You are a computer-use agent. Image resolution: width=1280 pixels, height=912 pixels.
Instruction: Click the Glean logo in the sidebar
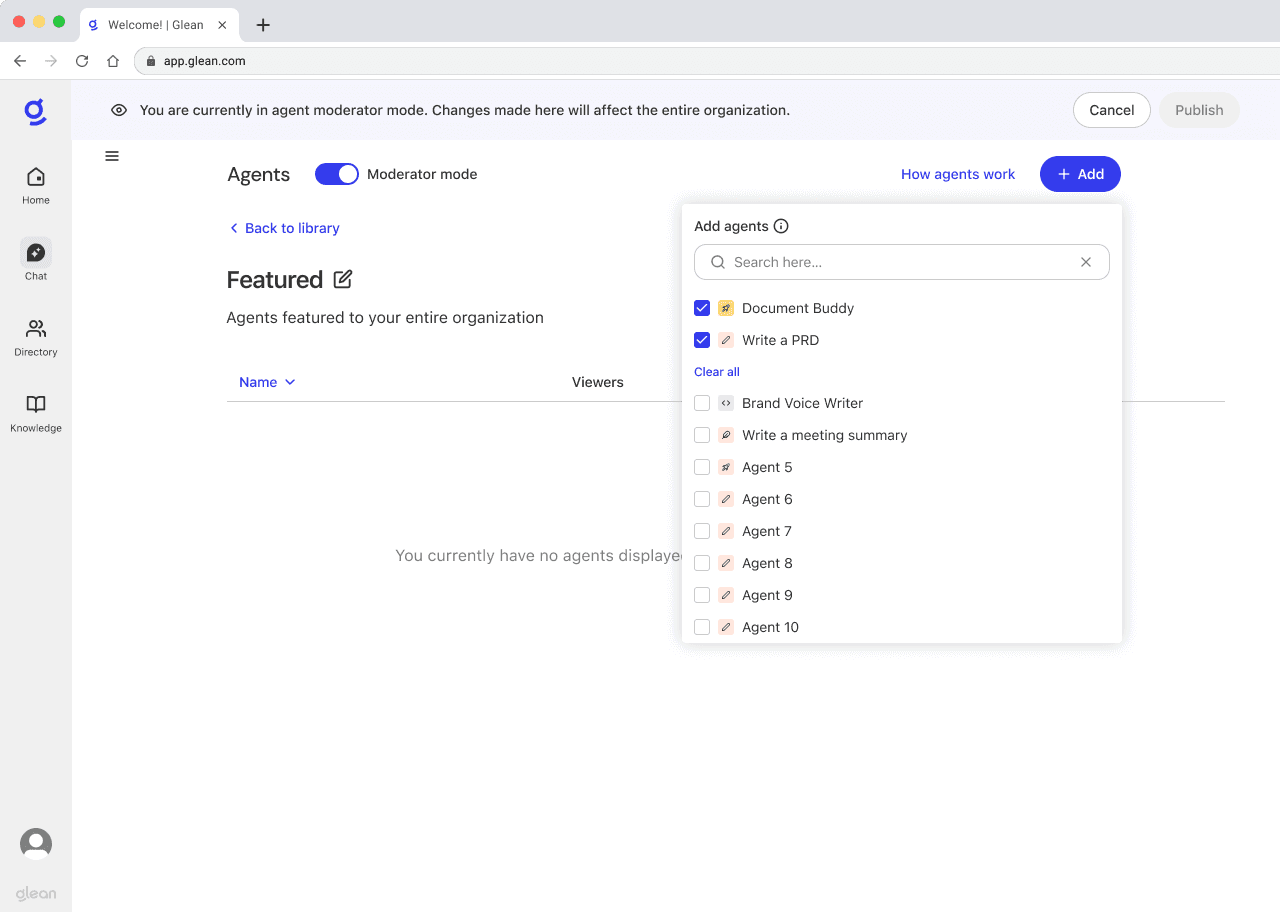36,112
